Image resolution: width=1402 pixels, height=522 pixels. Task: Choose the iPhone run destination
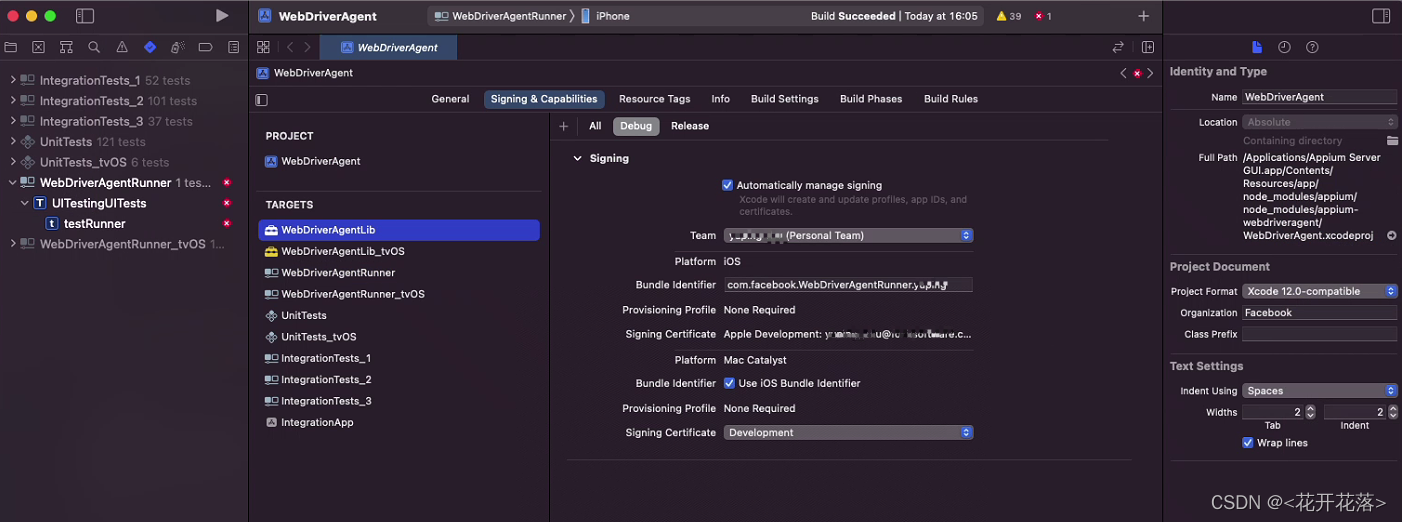[x=606, y=16]
